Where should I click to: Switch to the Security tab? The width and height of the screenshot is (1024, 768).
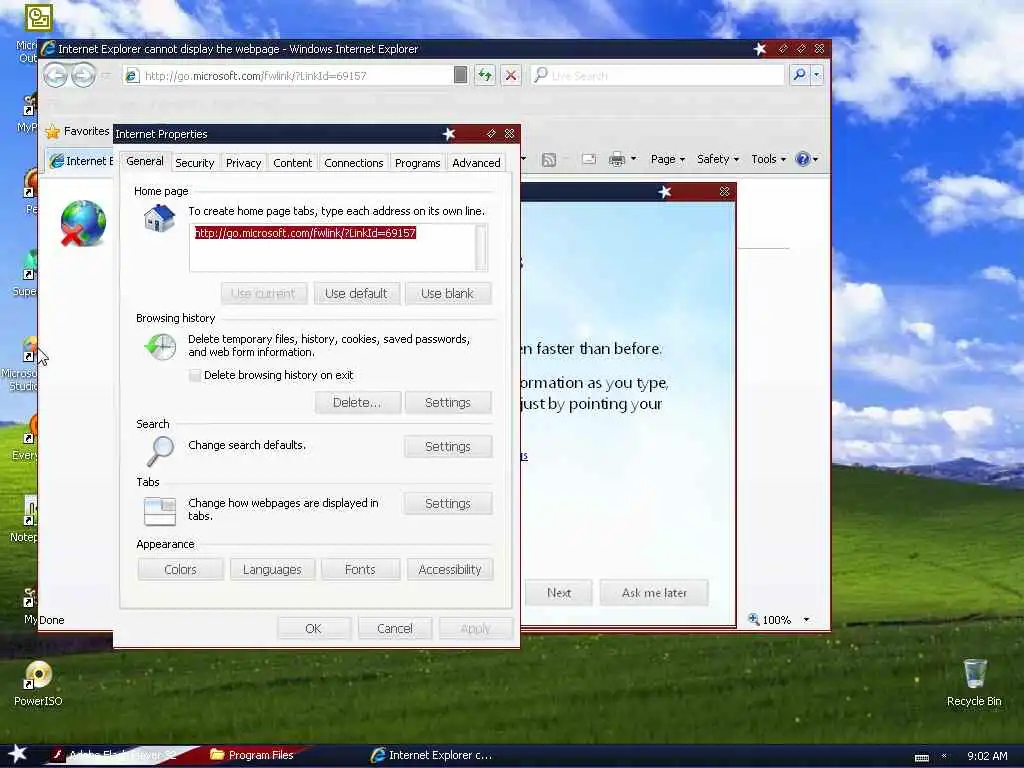click(x=195, y=163)
